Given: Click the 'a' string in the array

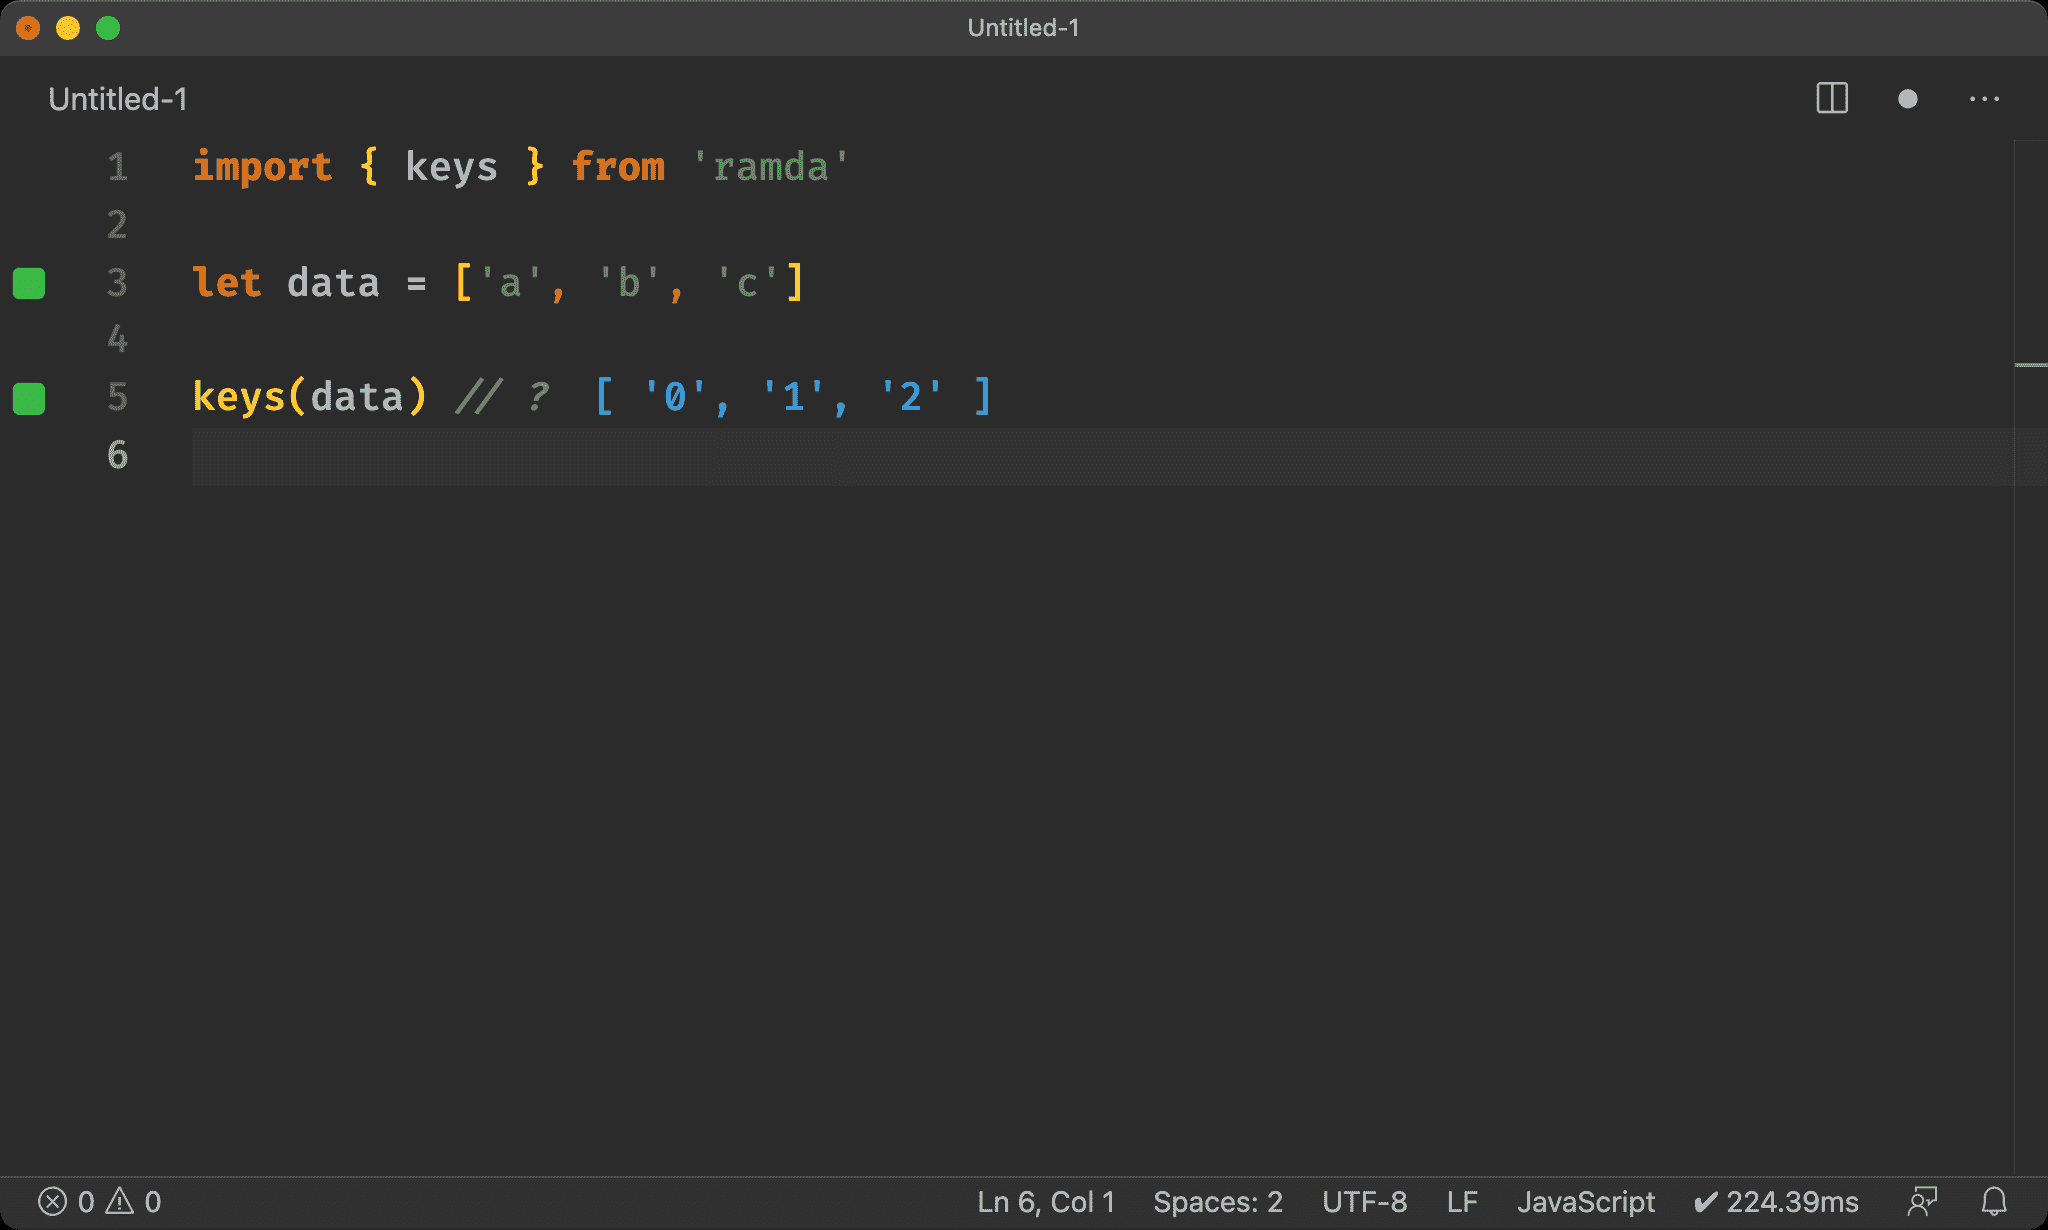Looking at the screenshot, I should [x=510, y=283].
